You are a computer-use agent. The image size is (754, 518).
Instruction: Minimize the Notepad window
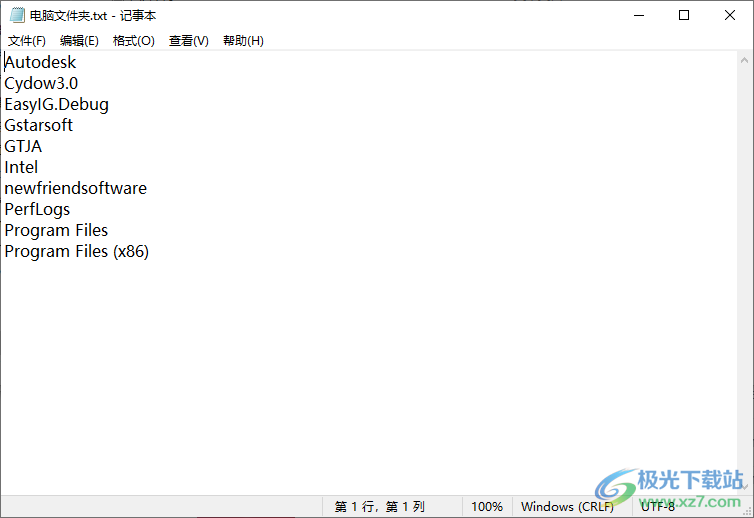click(639, 15)
